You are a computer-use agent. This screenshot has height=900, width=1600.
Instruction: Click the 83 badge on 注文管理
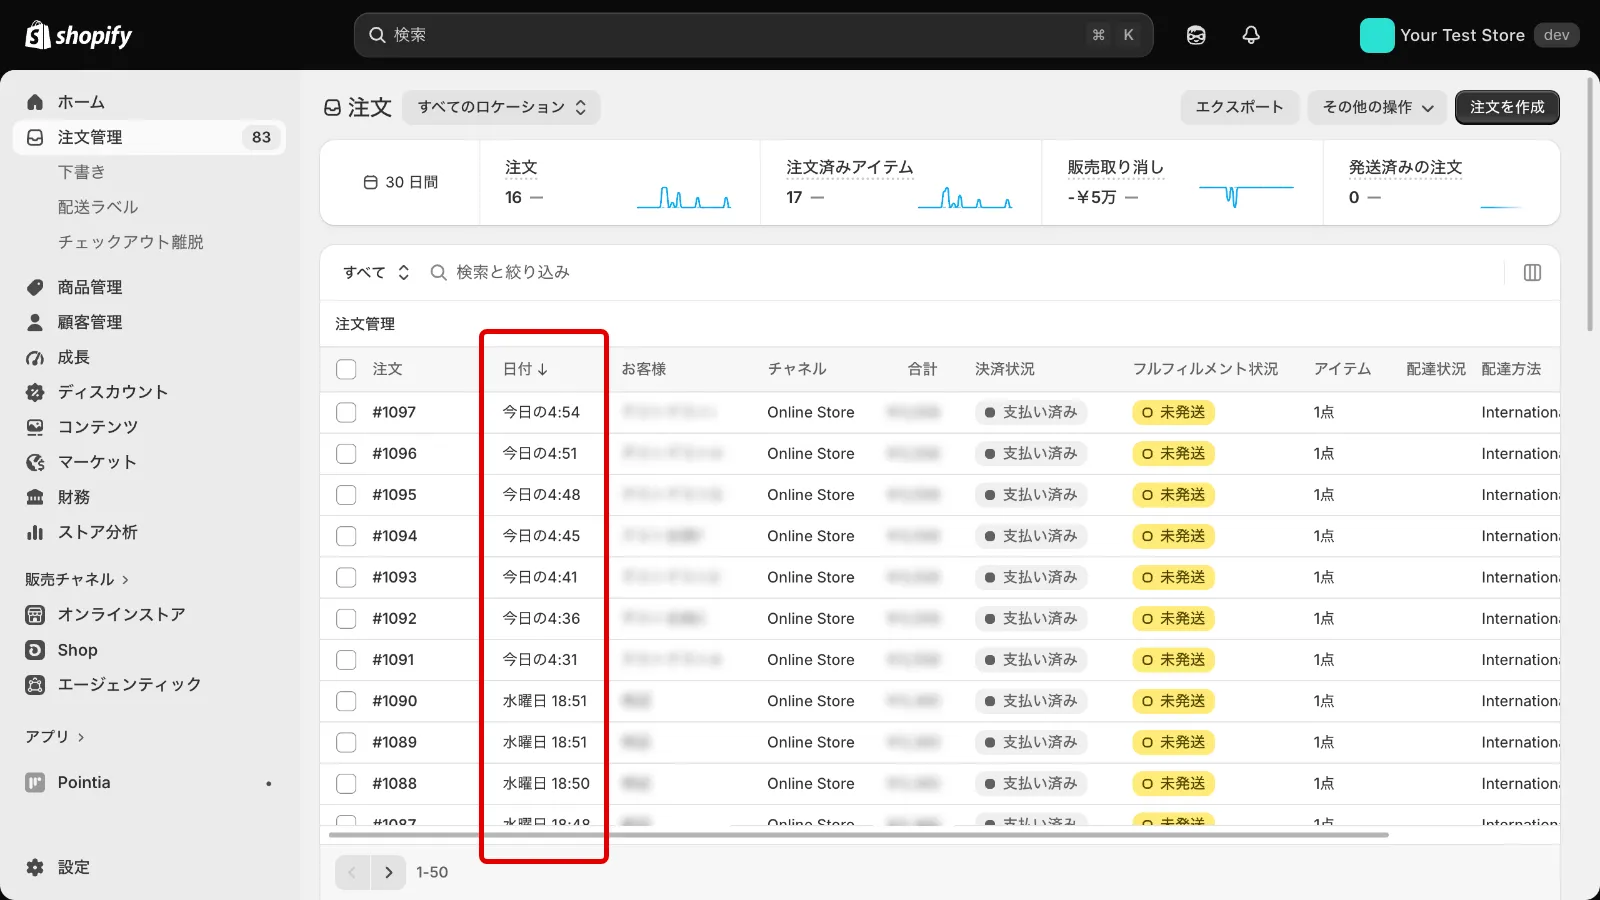click(261, 137)
